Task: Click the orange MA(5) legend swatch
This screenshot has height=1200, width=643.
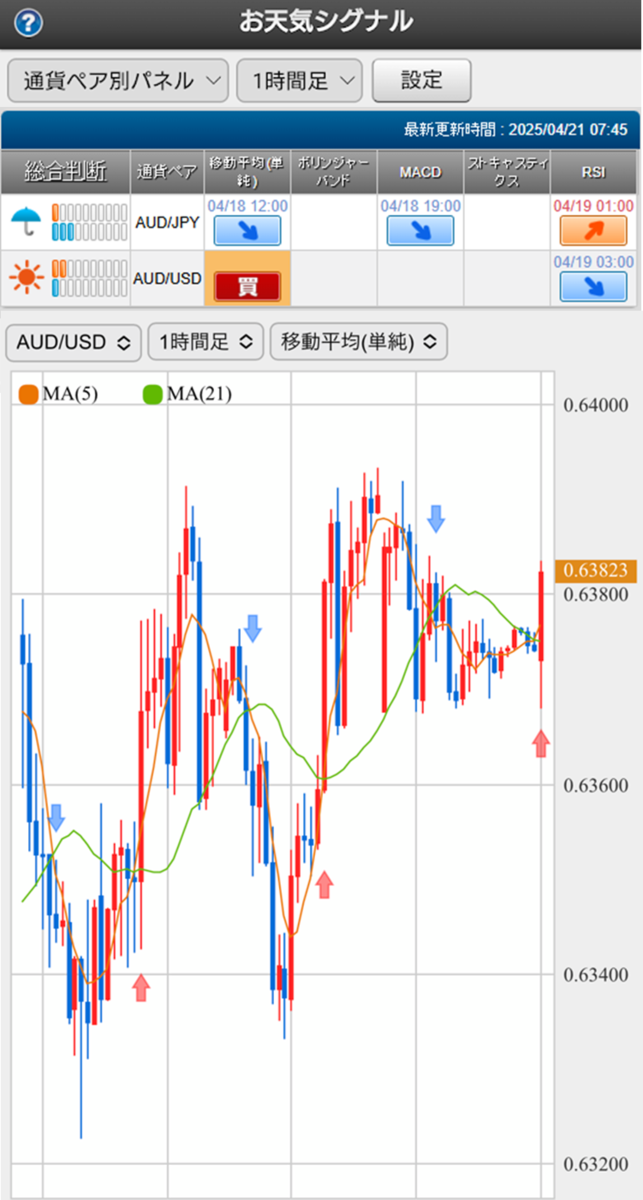Action: (28, 394)
